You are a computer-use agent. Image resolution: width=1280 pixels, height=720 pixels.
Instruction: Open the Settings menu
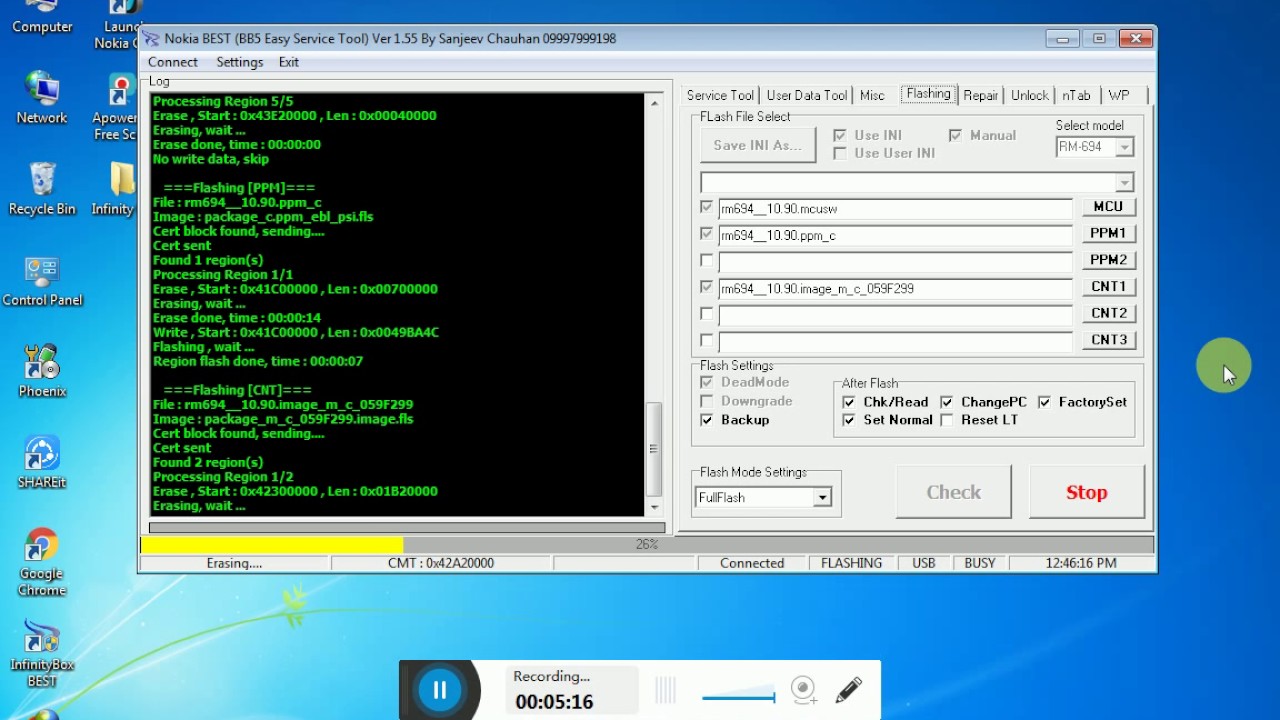click(240, 62)
